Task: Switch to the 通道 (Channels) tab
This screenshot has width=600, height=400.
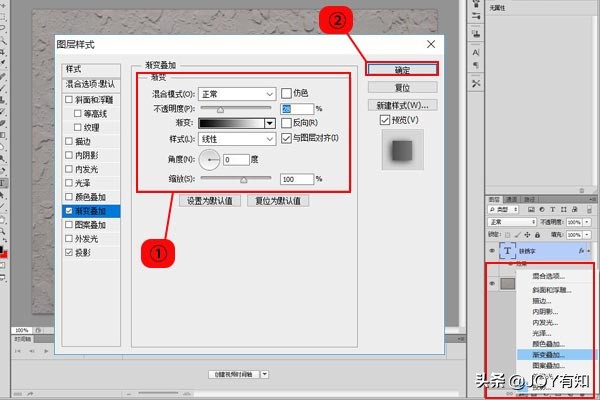Action: pyautogui.click(x=511, y=199)
